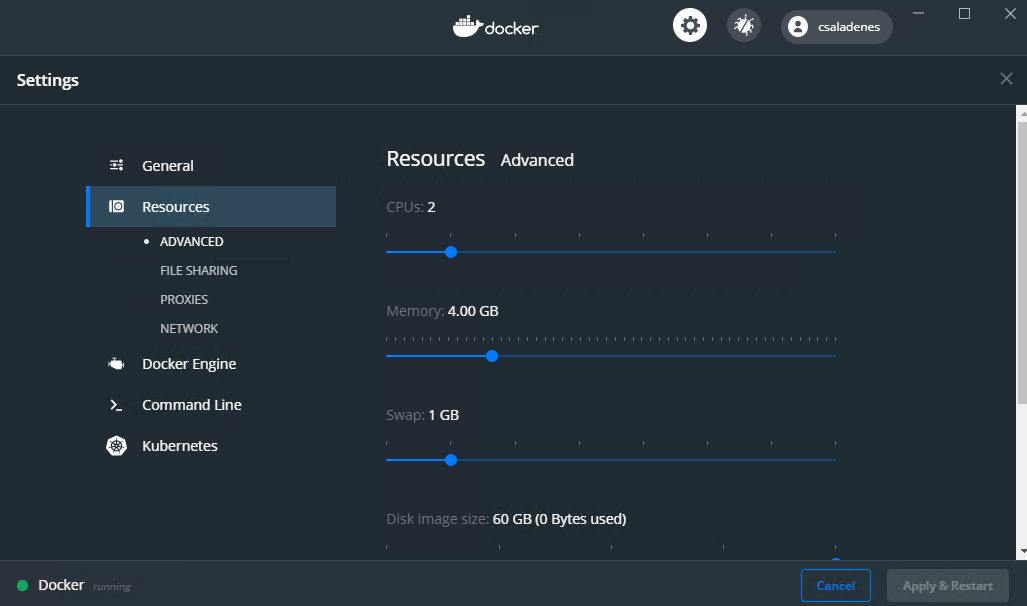Maximize the Docker Desktop window

964,13
